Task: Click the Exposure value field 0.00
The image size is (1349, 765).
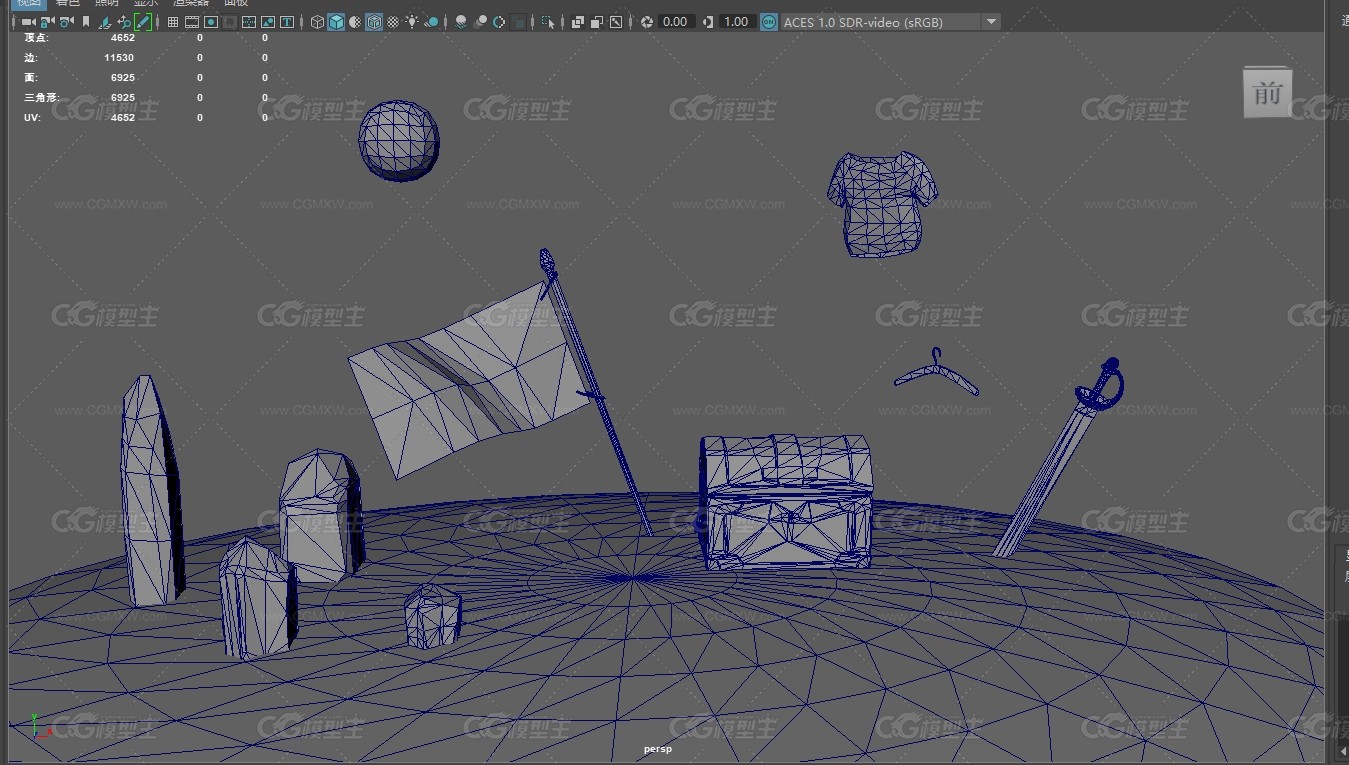Action: click(675, 21)
